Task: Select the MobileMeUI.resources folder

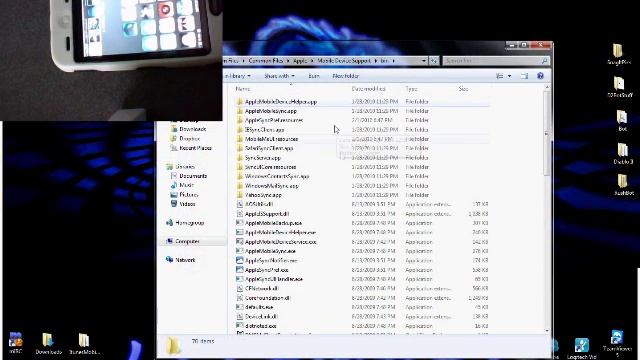Action: coord(271,139)
